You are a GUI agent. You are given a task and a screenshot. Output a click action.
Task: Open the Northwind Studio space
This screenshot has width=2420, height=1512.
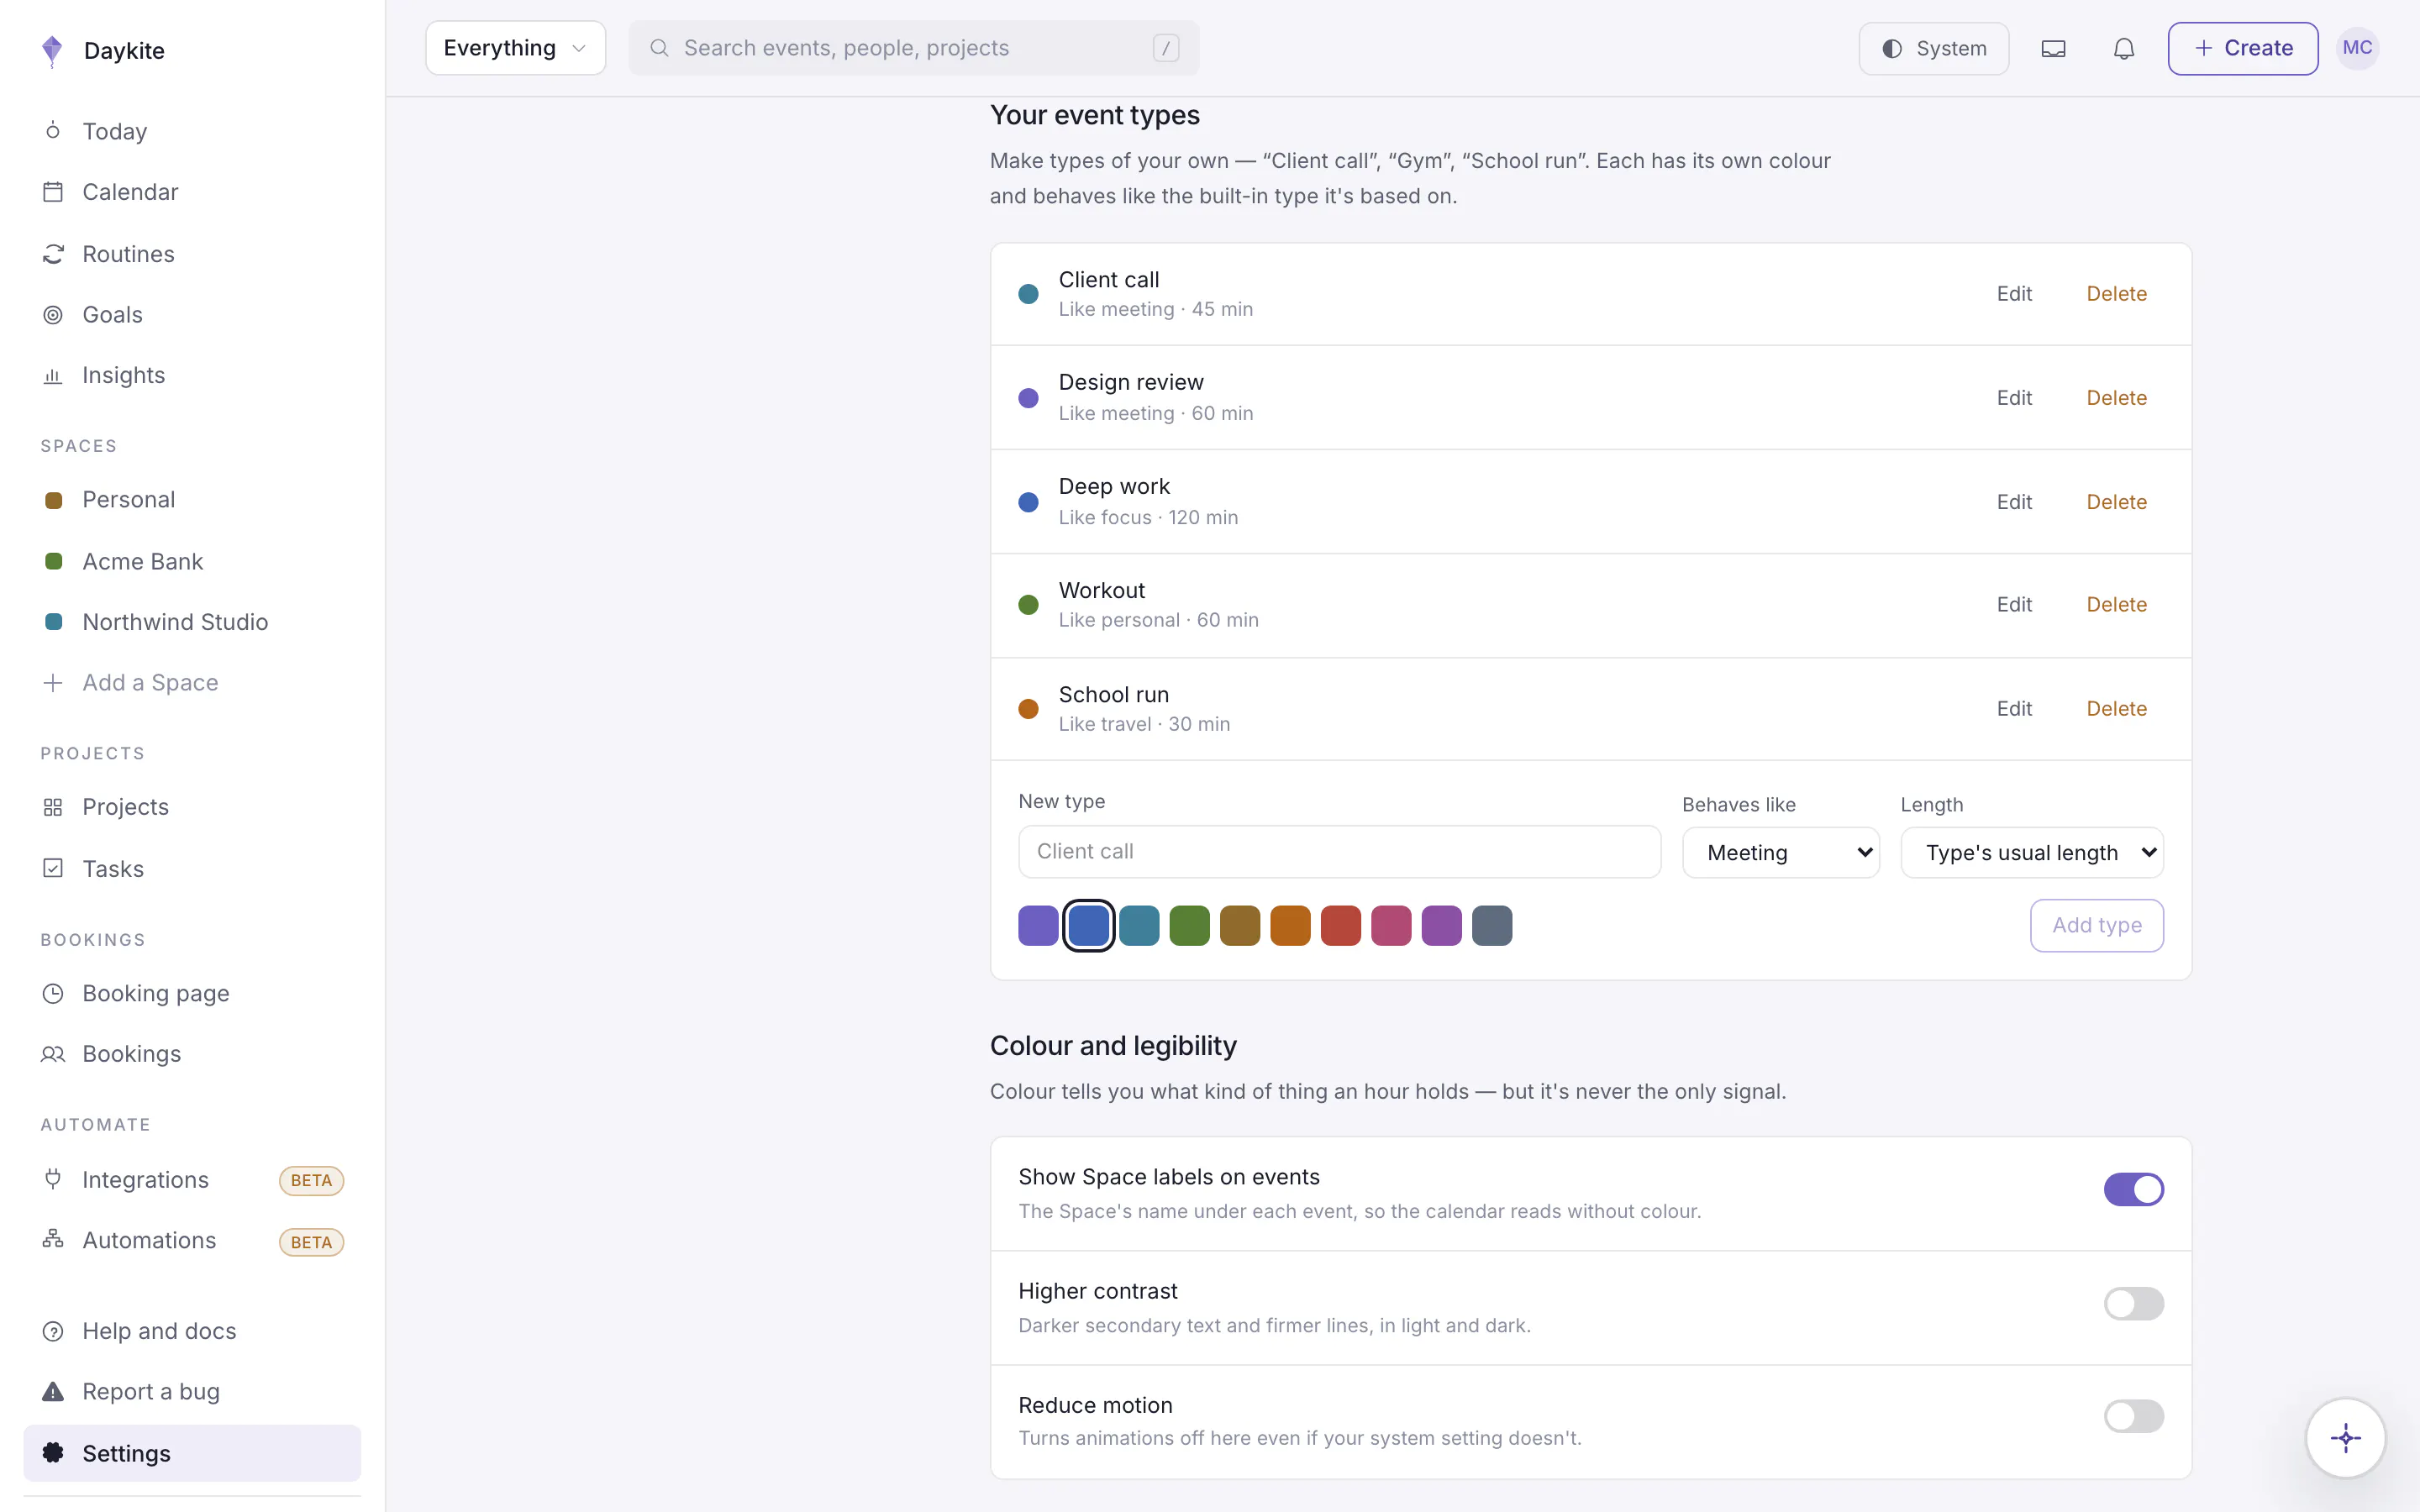pos(192,622)
